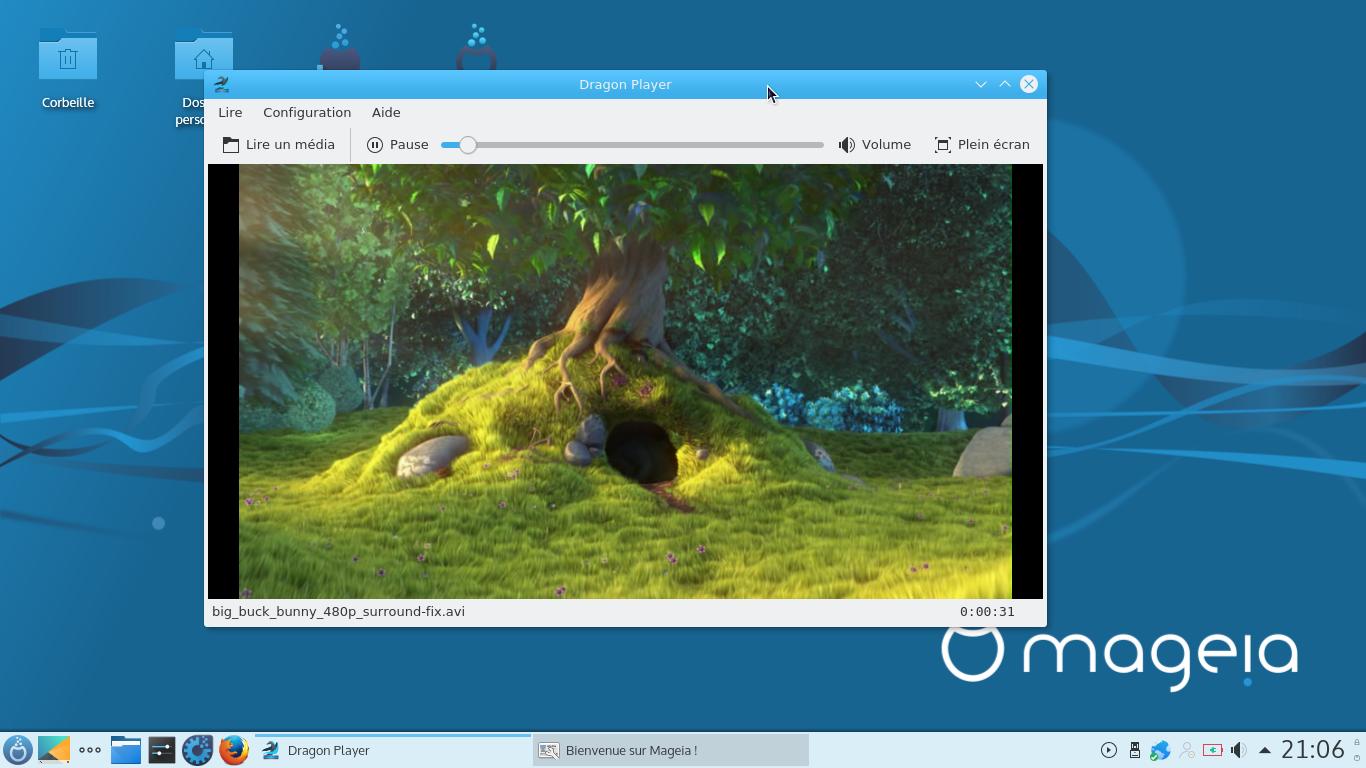This screenshot has width=1366, height=768.
Task: Maximize the Dragon Player window
Action: (x=1005, y=84)
